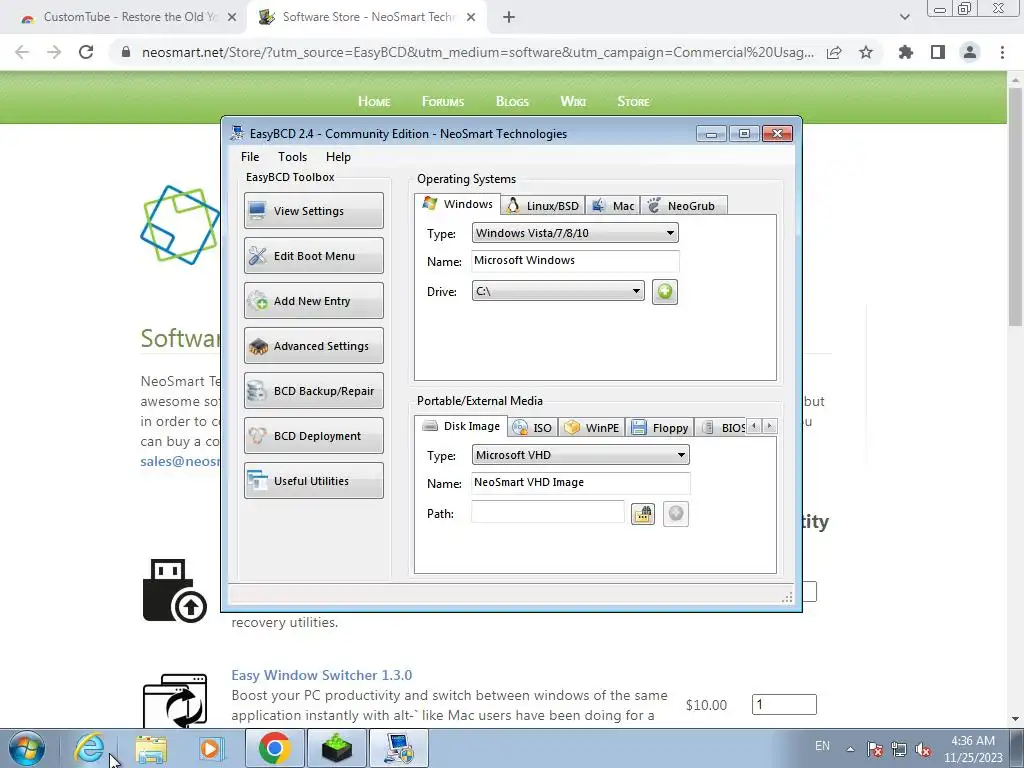
Task: Open Useful Utilities section
Action: pyautogui.click(x=313, y=481)
